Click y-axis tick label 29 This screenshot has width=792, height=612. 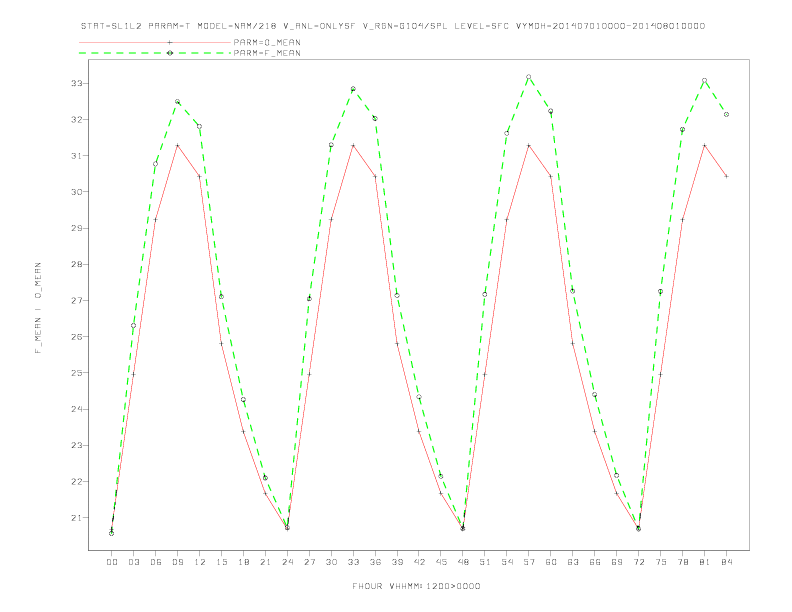77,228
